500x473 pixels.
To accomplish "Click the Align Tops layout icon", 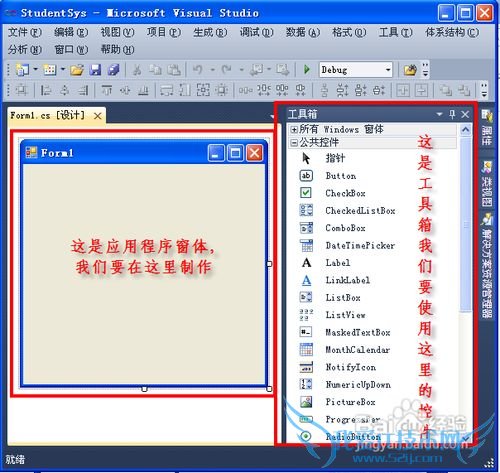I will point(107,90).
